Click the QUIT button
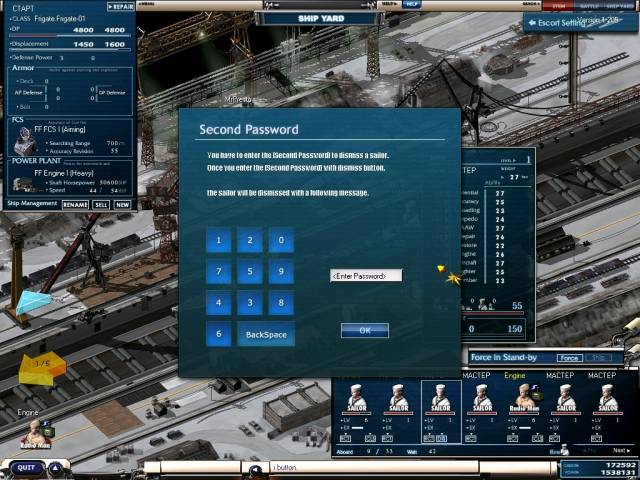Screen dimensions: 640x480 click(26, 468)
